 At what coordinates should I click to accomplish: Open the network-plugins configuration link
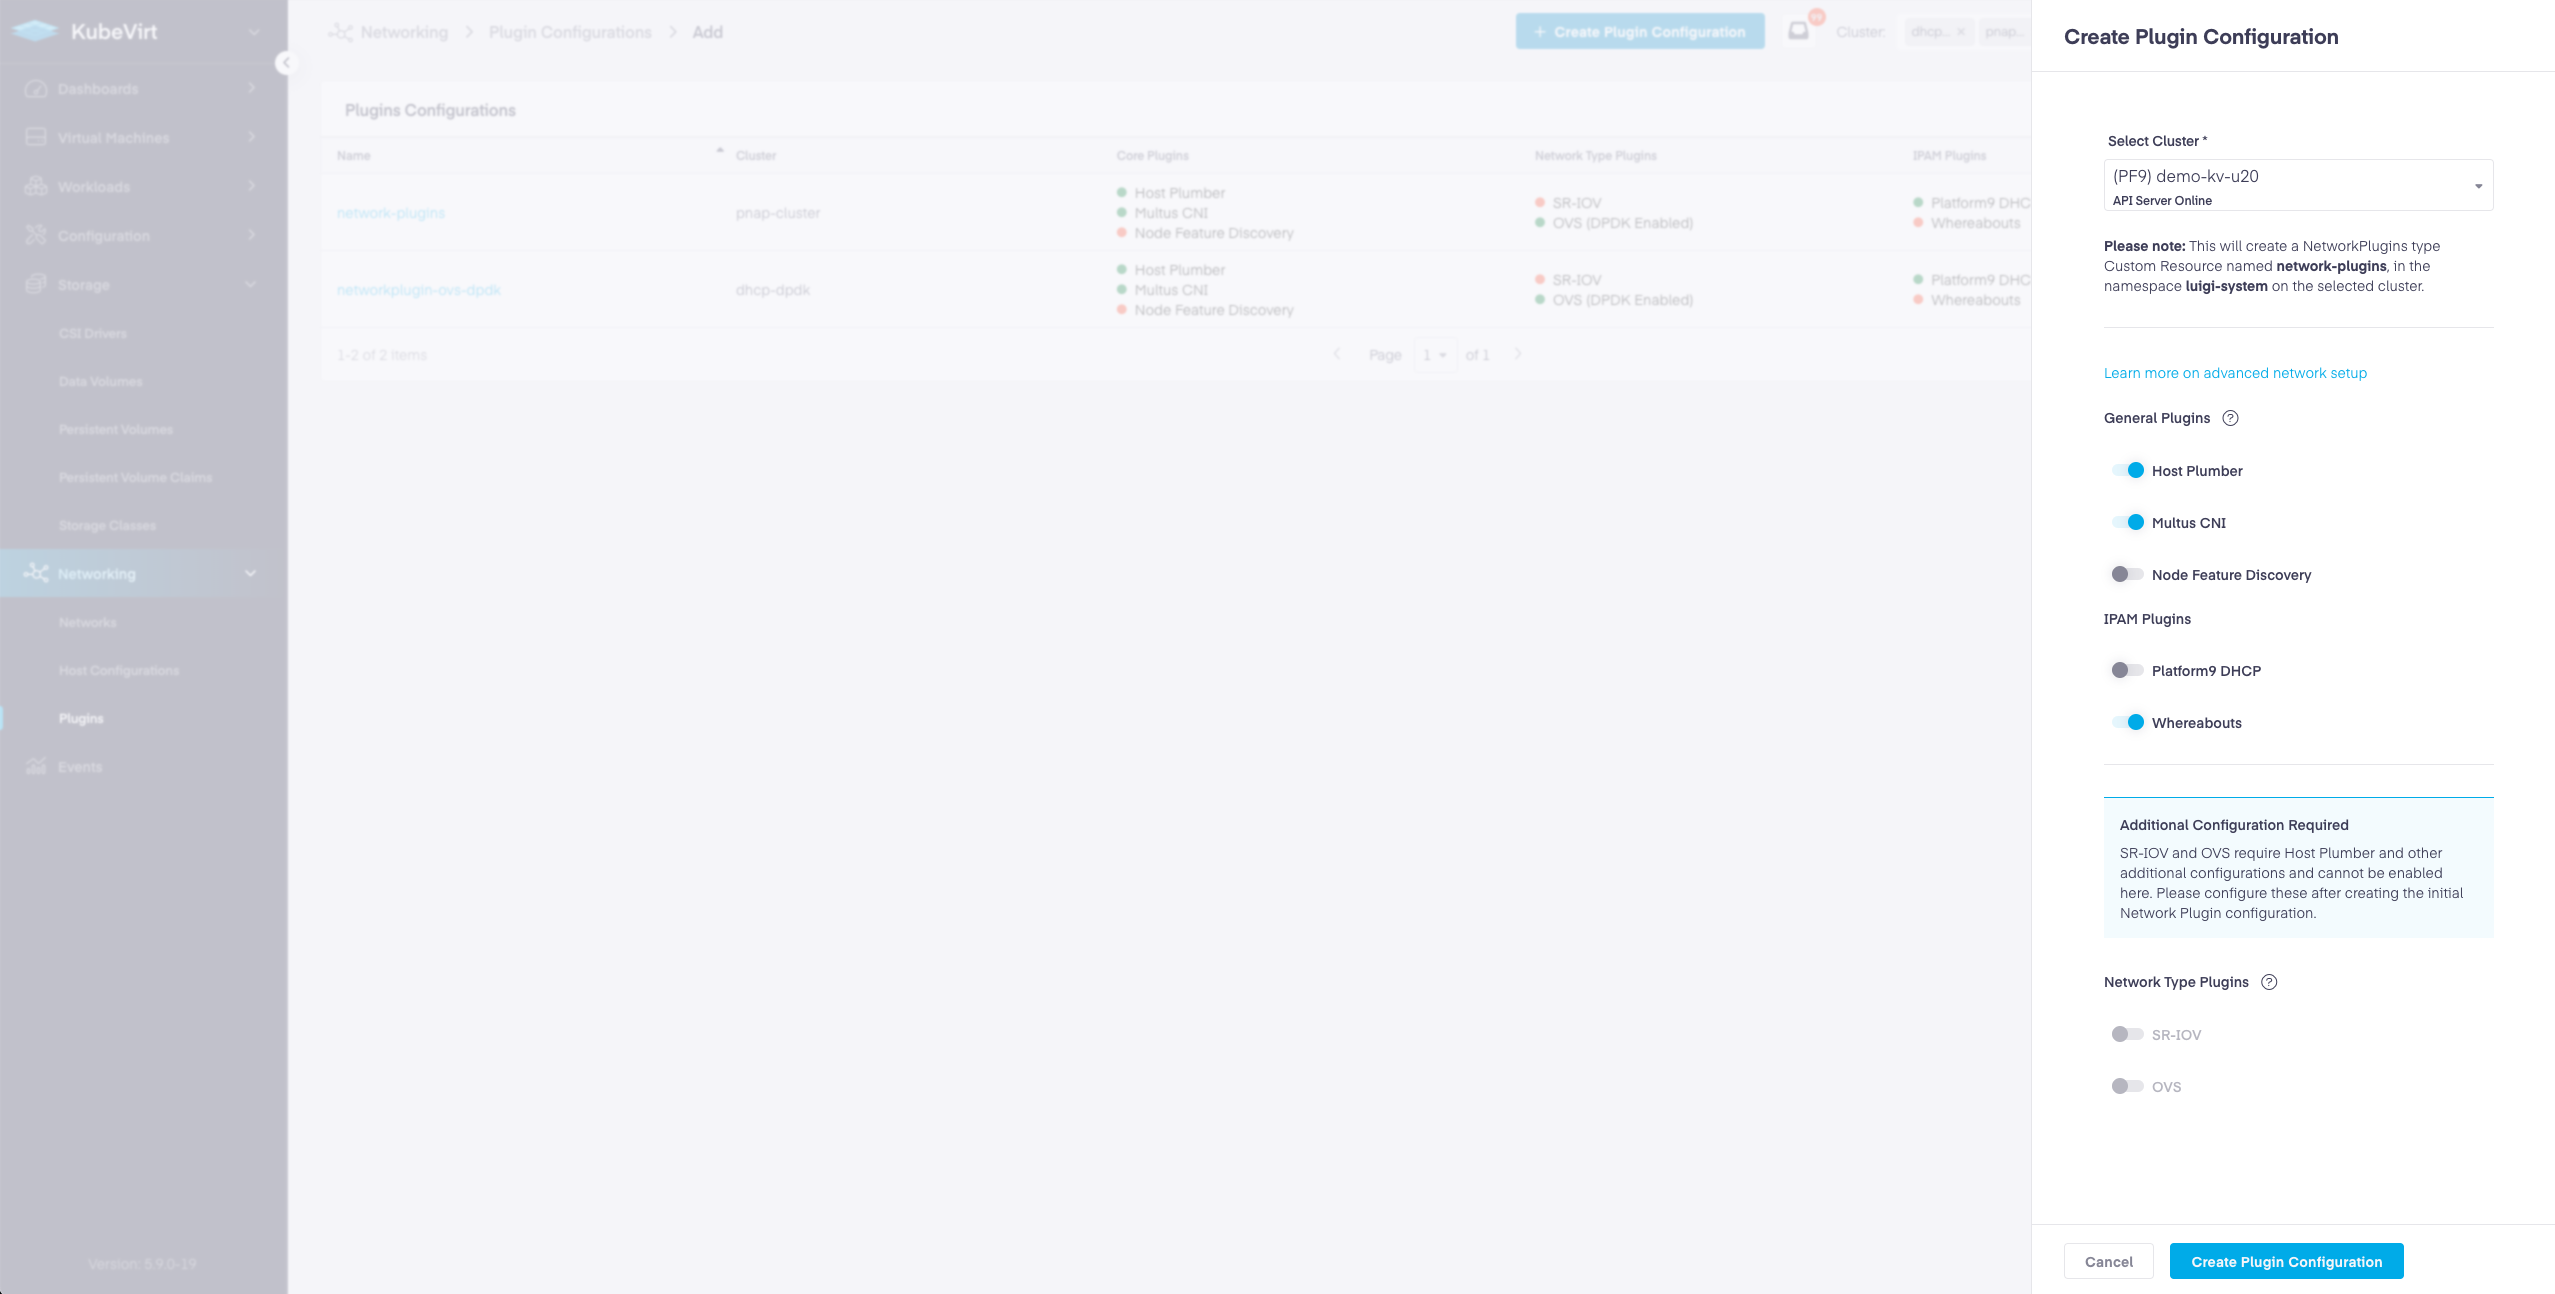tap(391, 213)
